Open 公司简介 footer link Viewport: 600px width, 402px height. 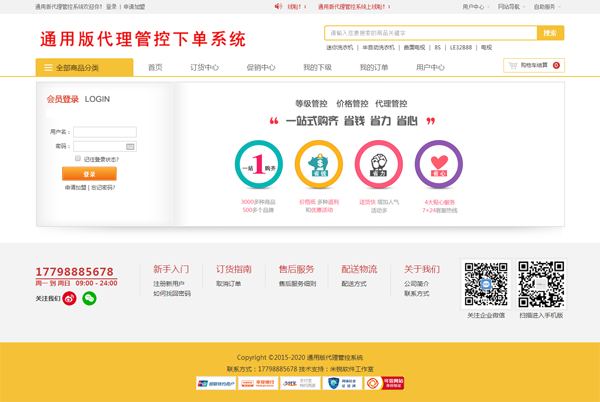417,284
